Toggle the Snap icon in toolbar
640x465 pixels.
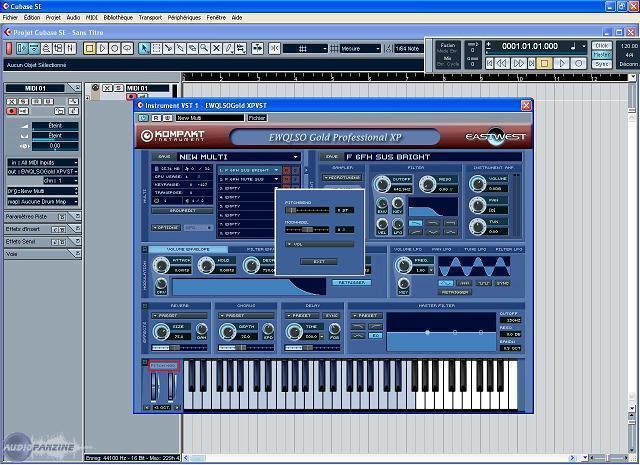274,49
